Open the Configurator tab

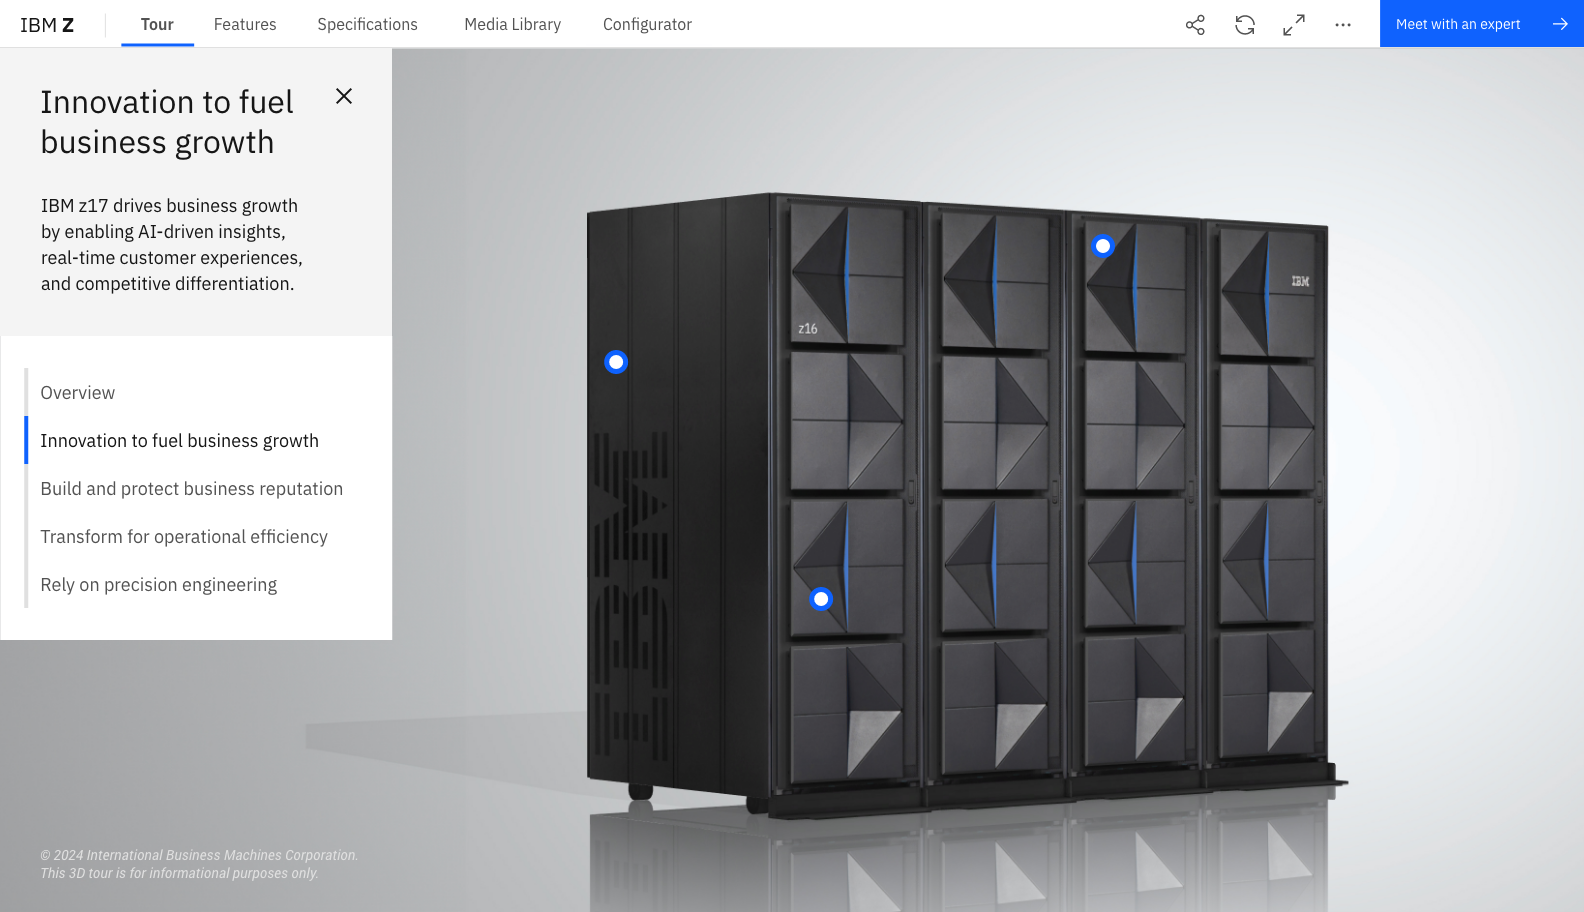[647, 24]
